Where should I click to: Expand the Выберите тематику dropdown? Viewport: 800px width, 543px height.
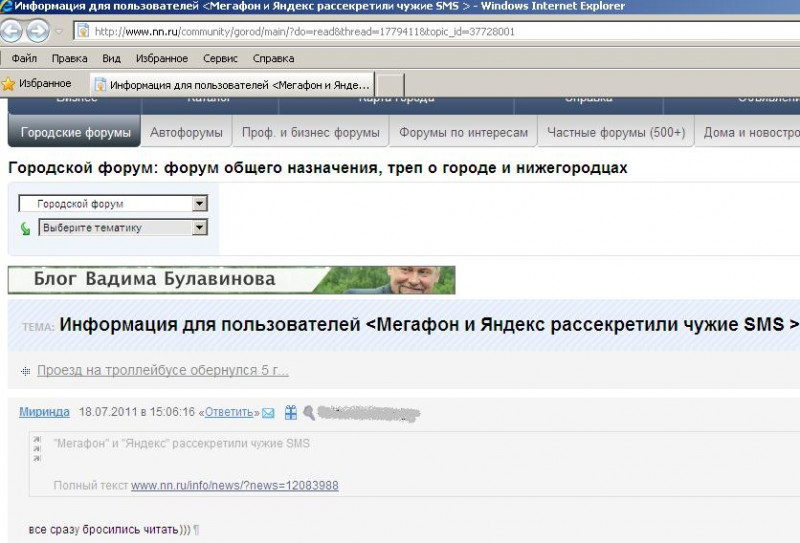point(199,228)
